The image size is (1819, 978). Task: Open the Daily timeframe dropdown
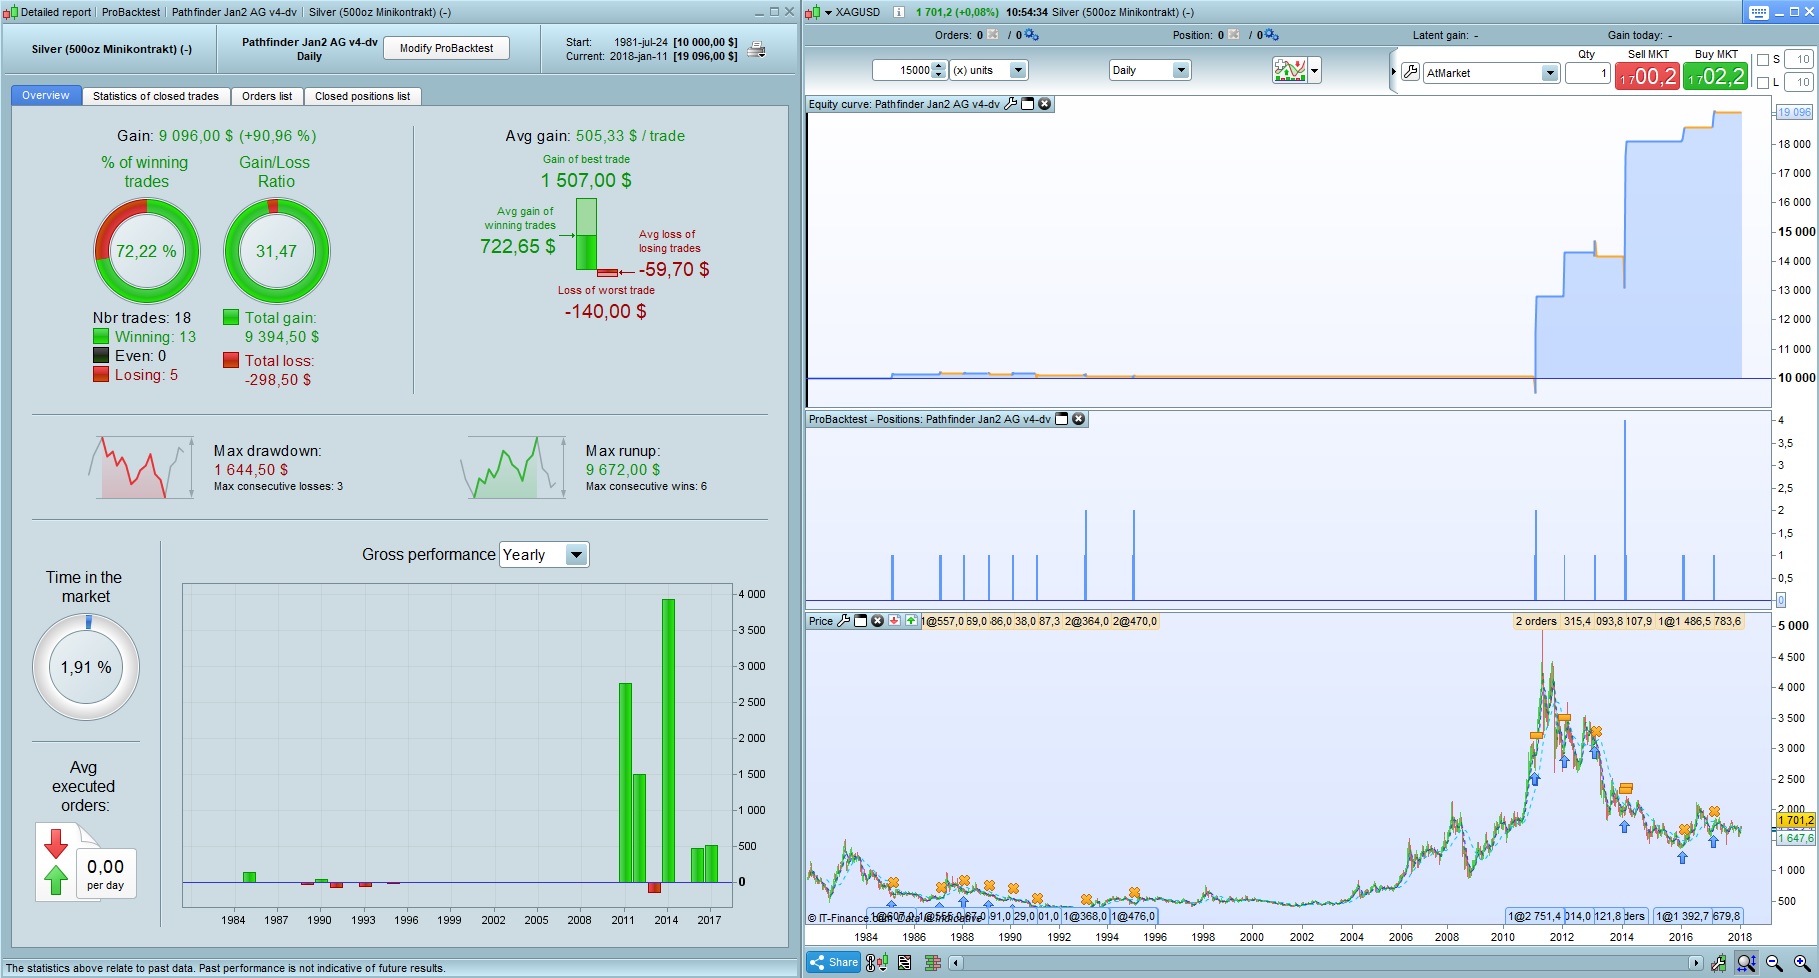click(1150, 70)
